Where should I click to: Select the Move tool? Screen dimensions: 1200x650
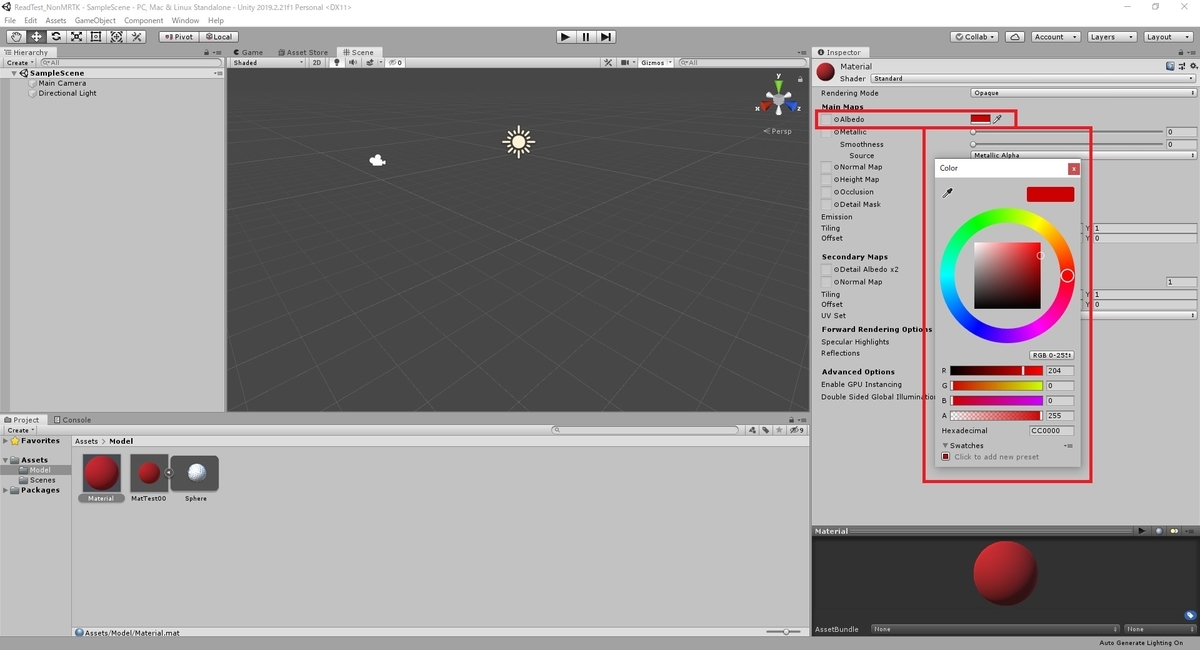[36, 37]
